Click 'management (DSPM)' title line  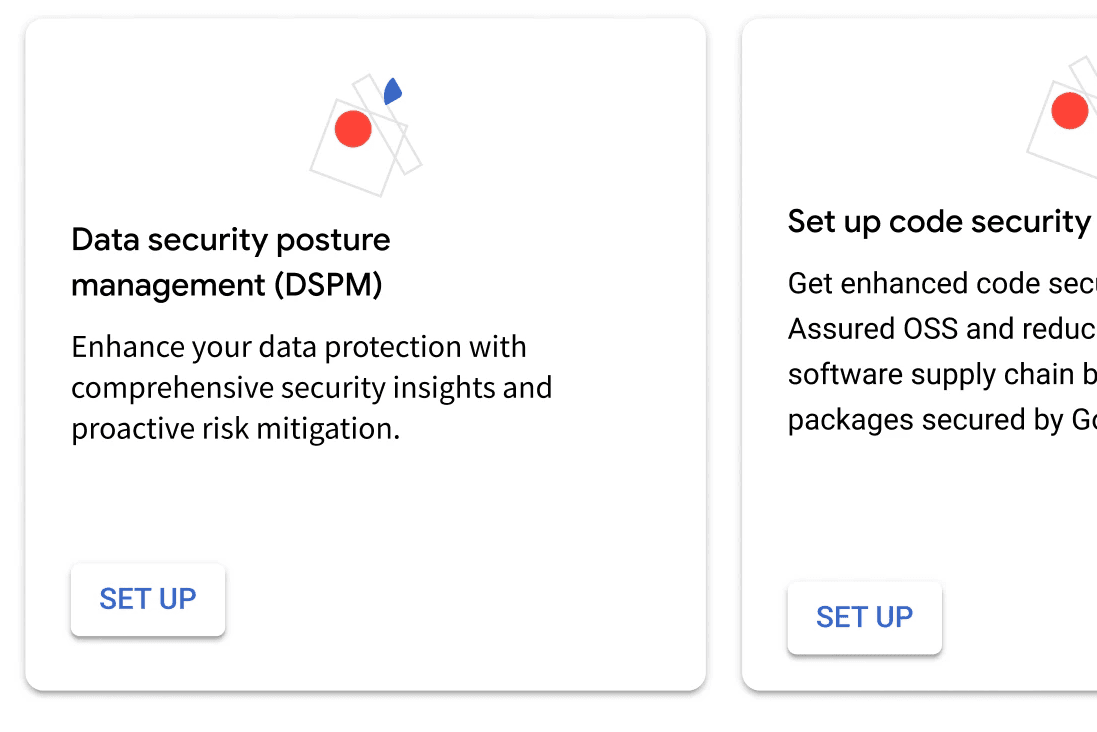[227, 285]
